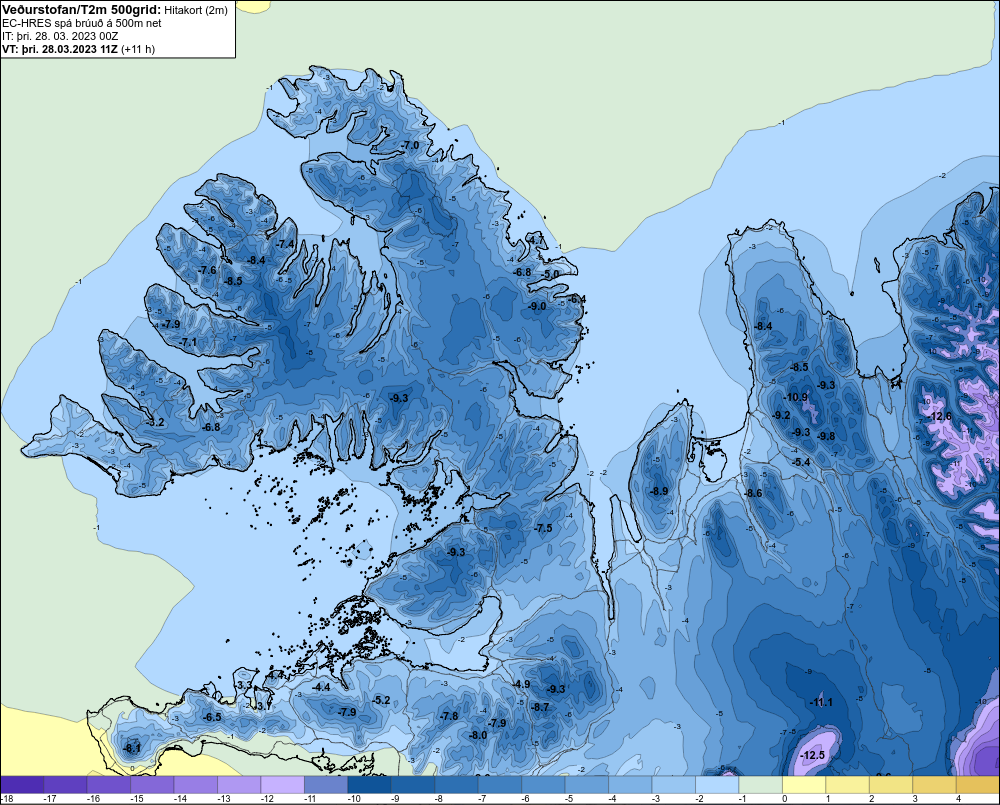Select legend swatch between -10 and -9
Screen dimensions: 1000x805
[369, 785]
